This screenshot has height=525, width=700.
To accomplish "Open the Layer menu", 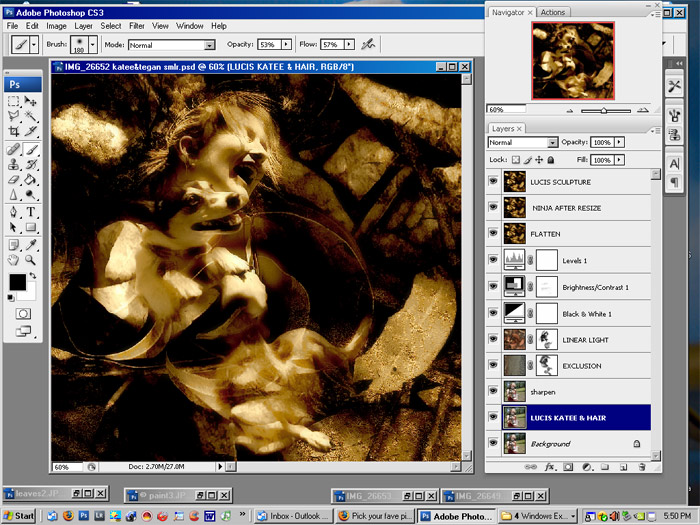I will [83, 26].
